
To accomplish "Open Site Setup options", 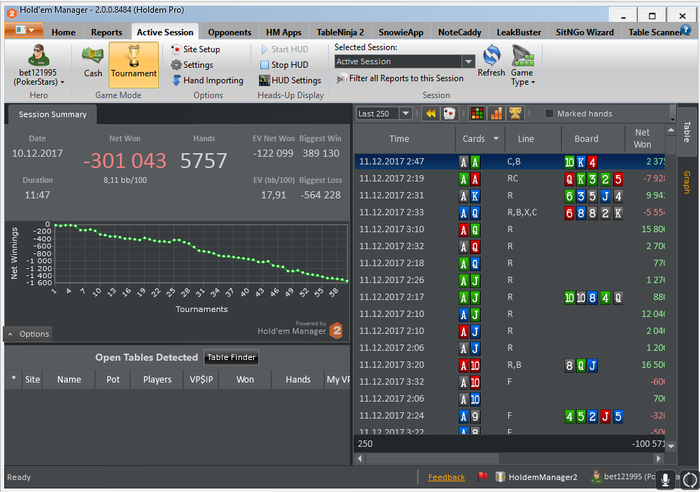I will coord(196,49).
